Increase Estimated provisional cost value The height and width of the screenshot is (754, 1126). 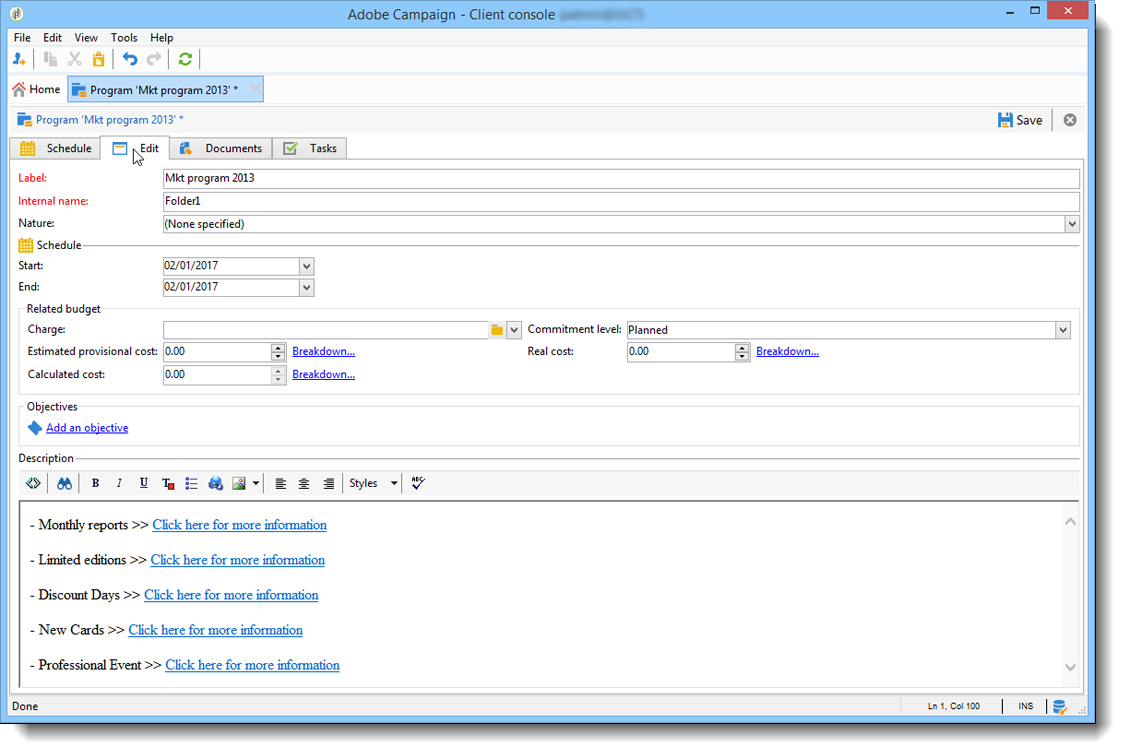click(278, 348)
